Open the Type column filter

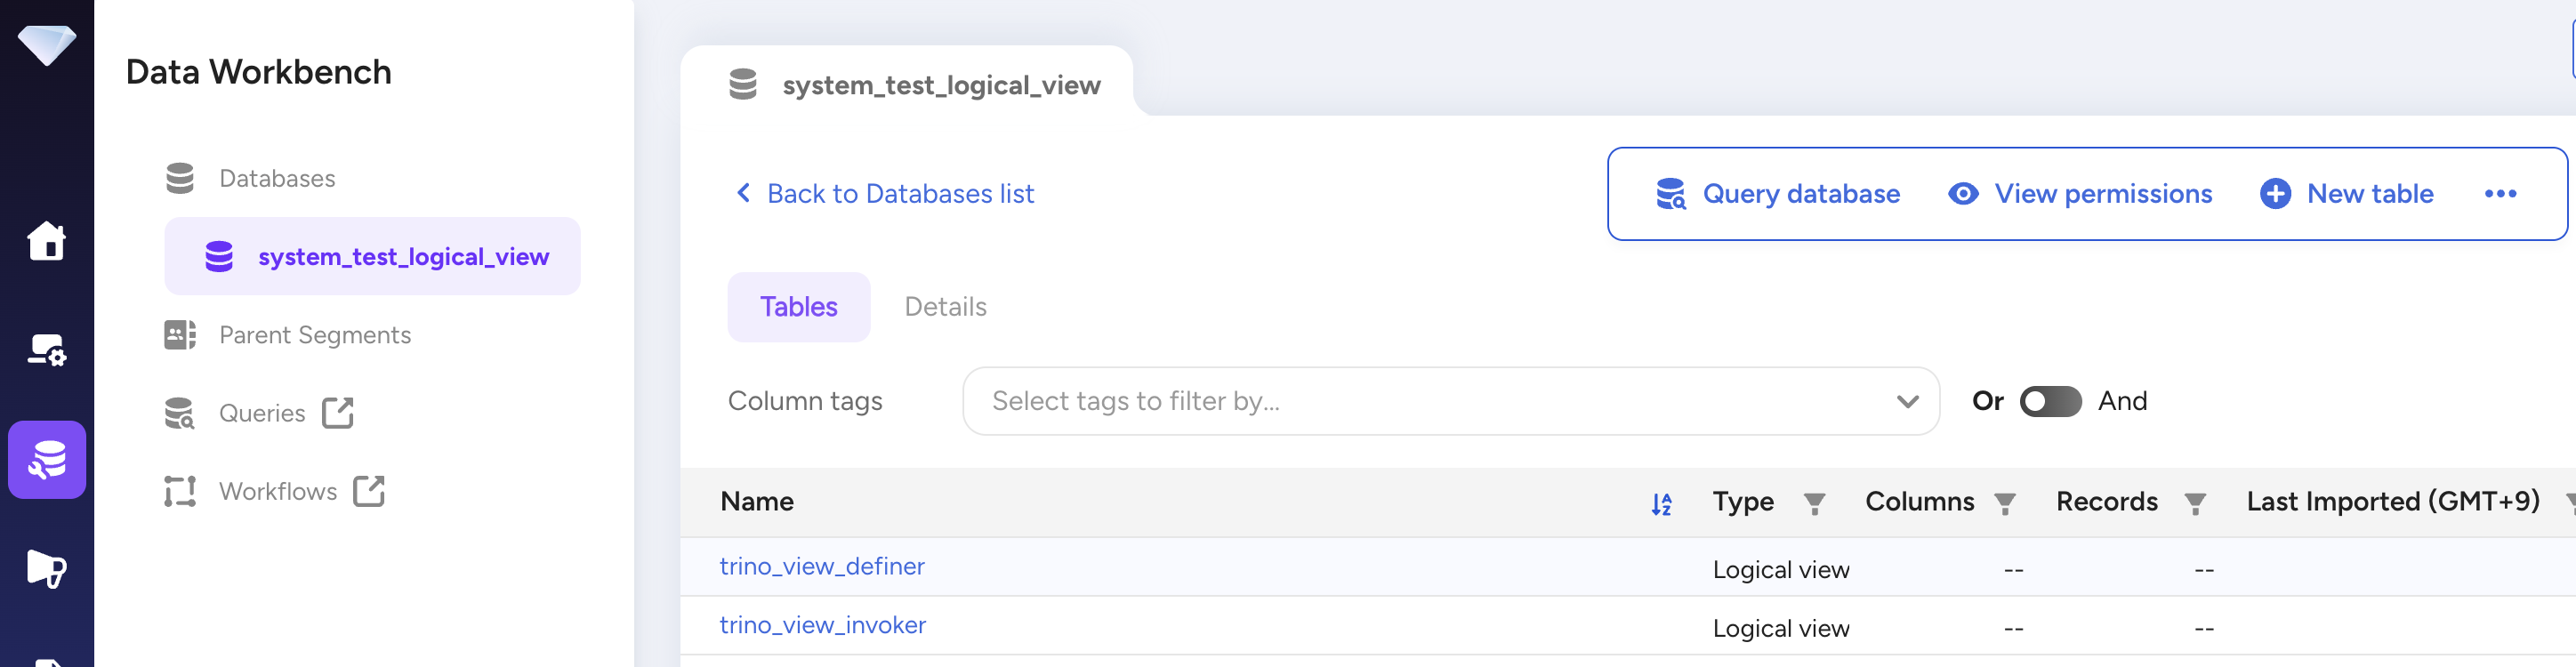pyautogui.click(x=1814, y=503)
